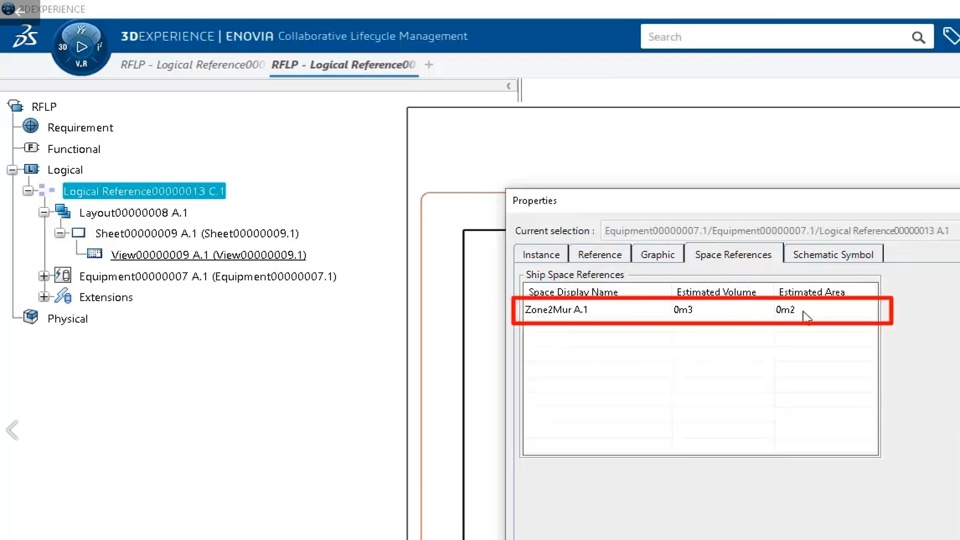This screenshot has height=540, width=960.
Task: Click the View00000009 view icon
Action: (x=94, y=253)
